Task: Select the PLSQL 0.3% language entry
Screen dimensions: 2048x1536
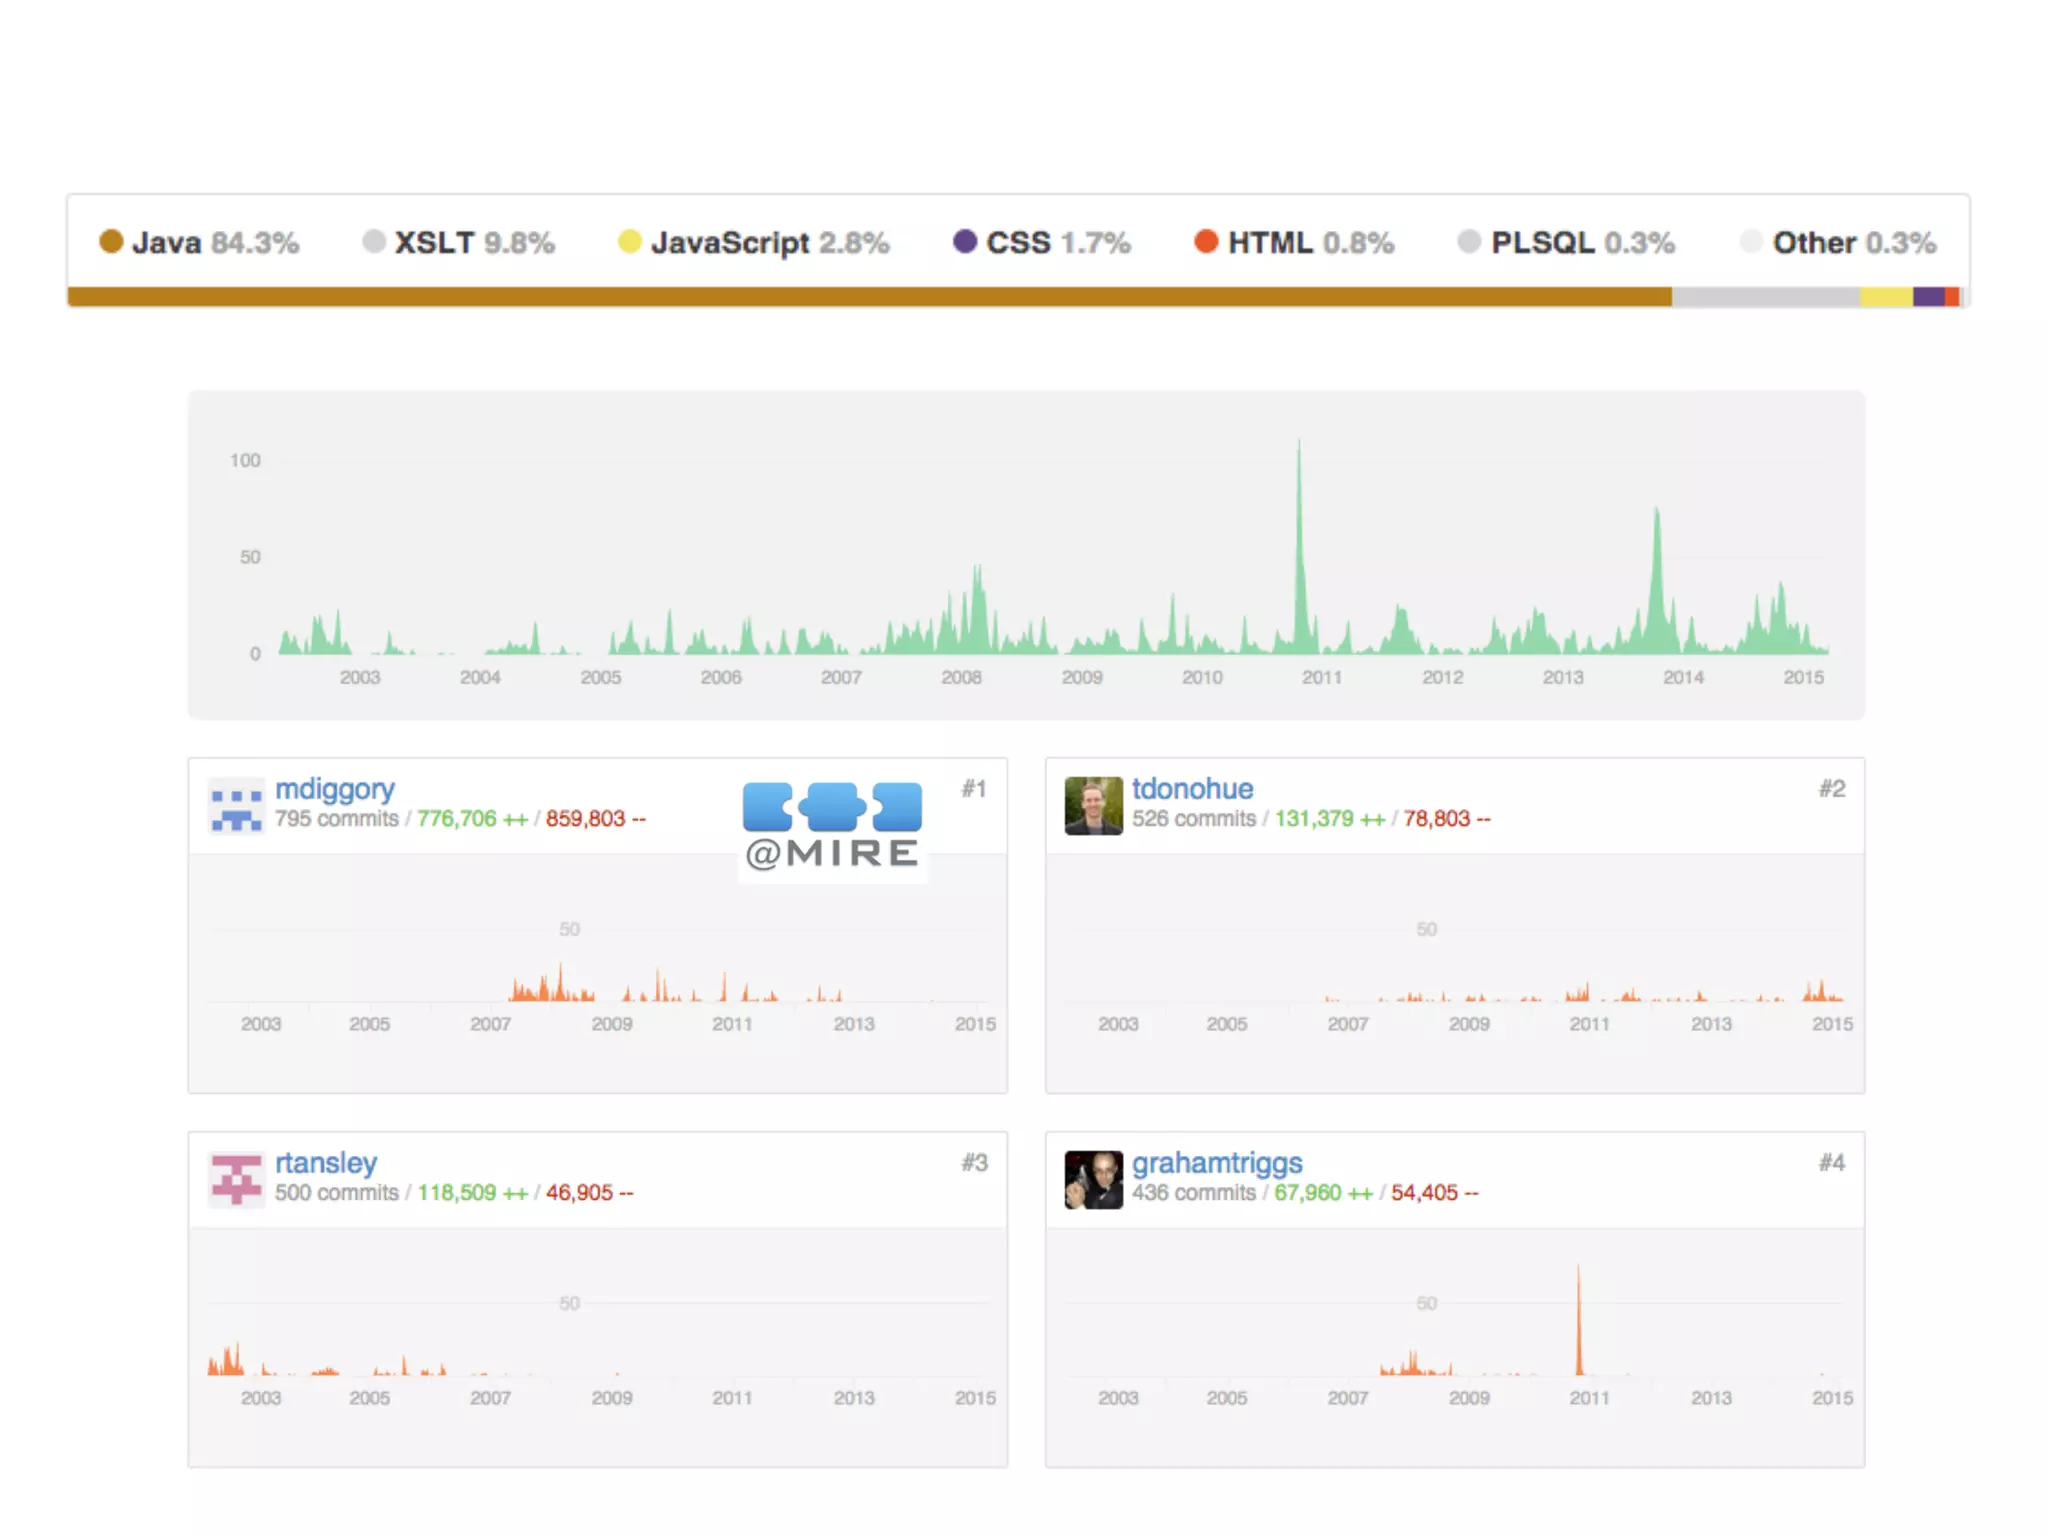Action: [1567, 243]
